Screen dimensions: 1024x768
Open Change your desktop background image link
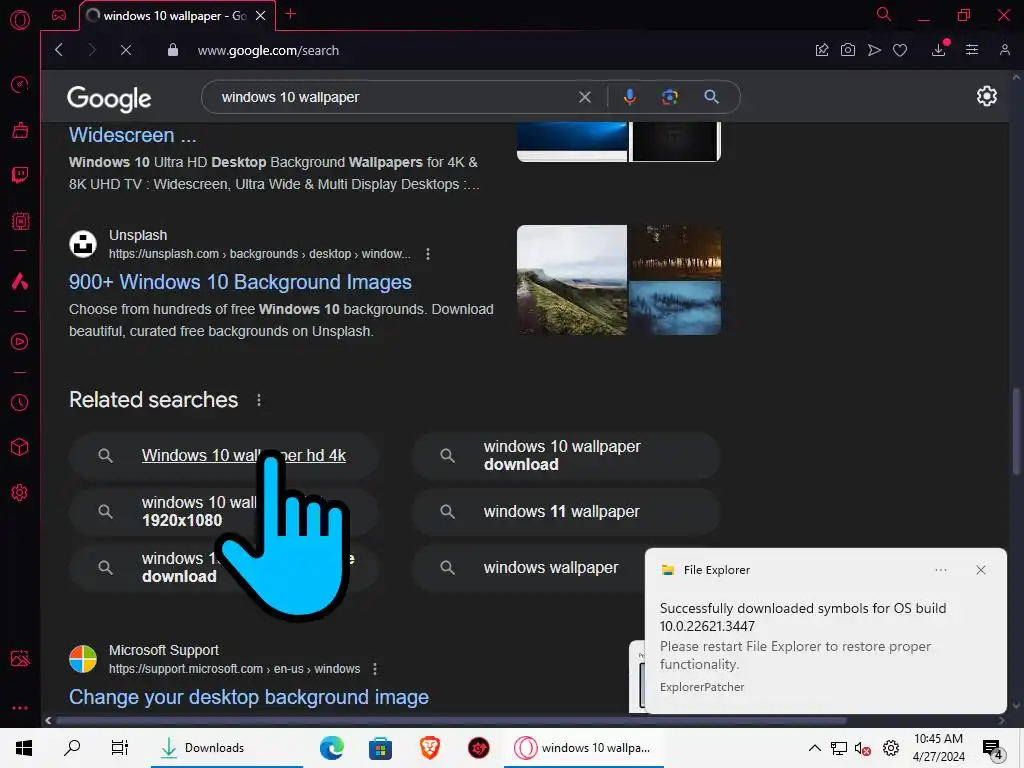(x=249, y=697)
